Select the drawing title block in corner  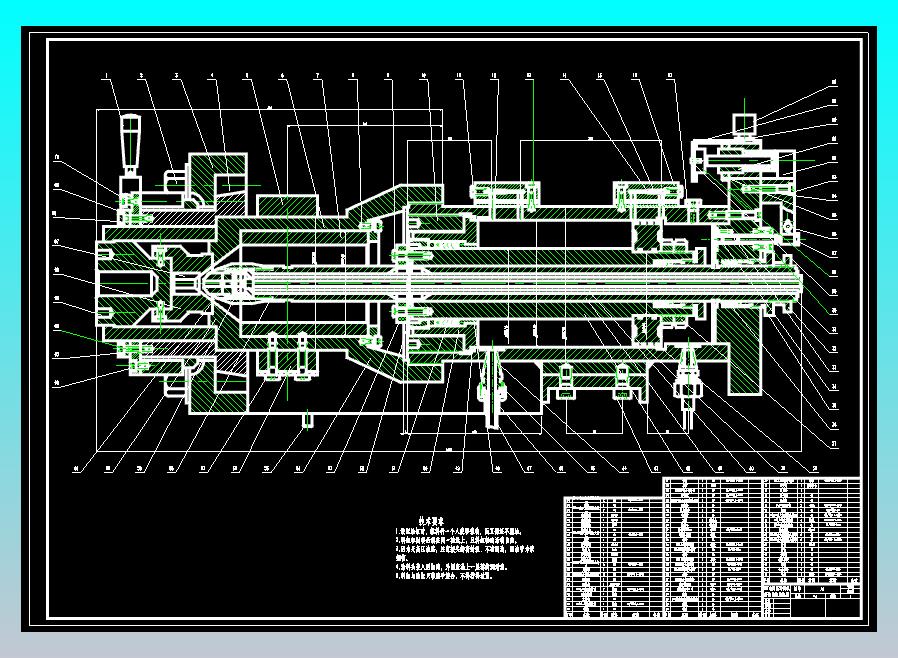tap(812, 600)
